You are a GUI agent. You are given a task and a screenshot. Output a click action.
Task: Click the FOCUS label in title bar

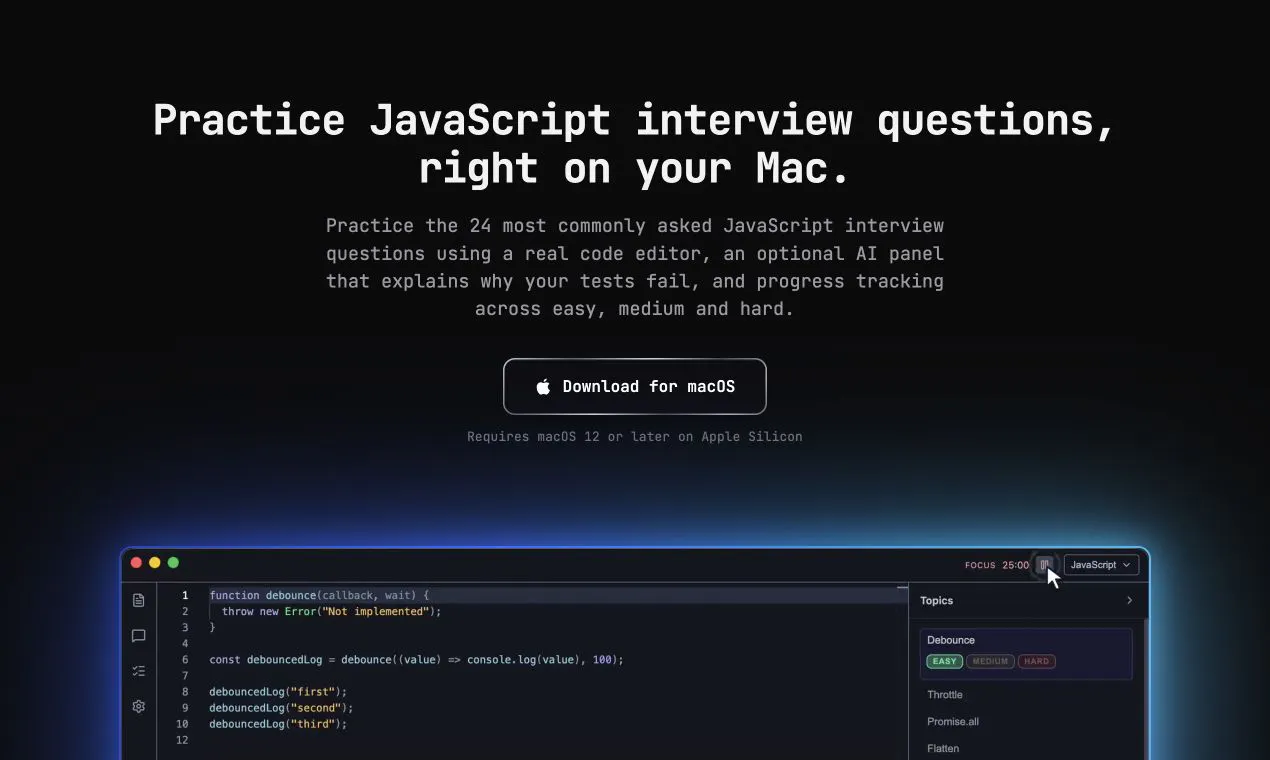coord(980,565)
